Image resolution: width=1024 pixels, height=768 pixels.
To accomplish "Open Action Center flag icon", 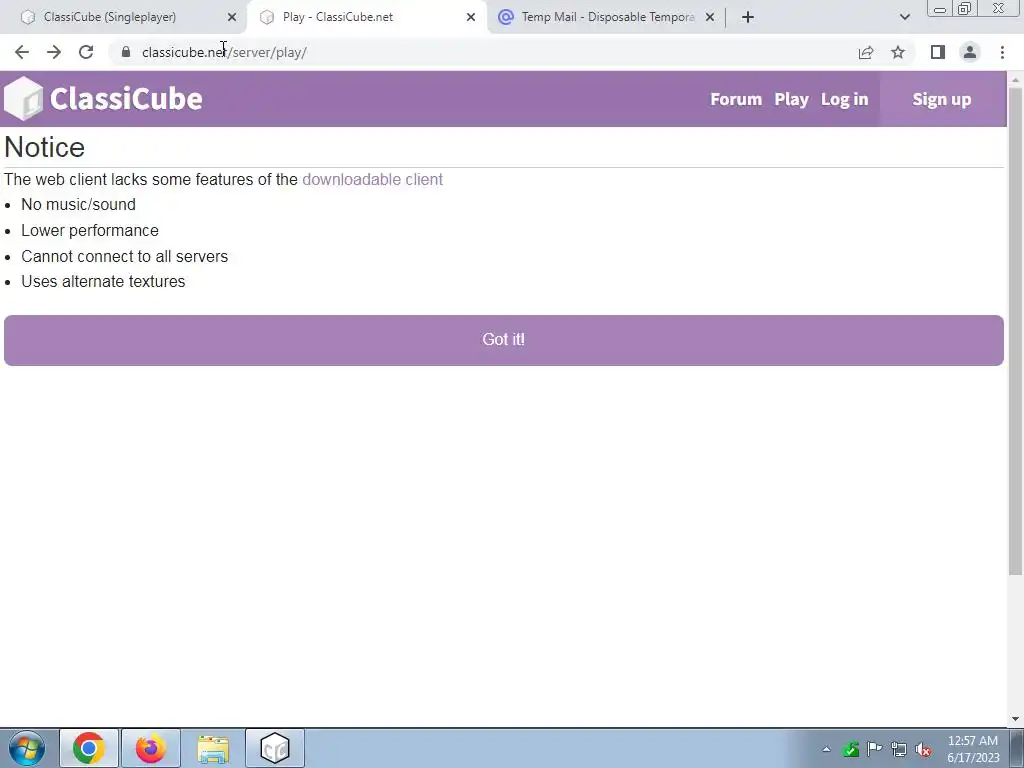I will tap(874, 749).
